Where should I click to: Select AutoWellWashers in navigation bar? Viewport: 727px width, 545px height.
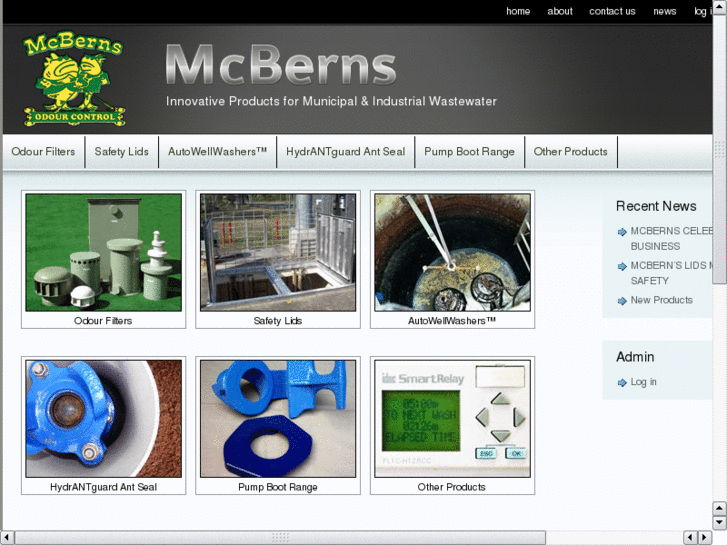tap(217, 152)
